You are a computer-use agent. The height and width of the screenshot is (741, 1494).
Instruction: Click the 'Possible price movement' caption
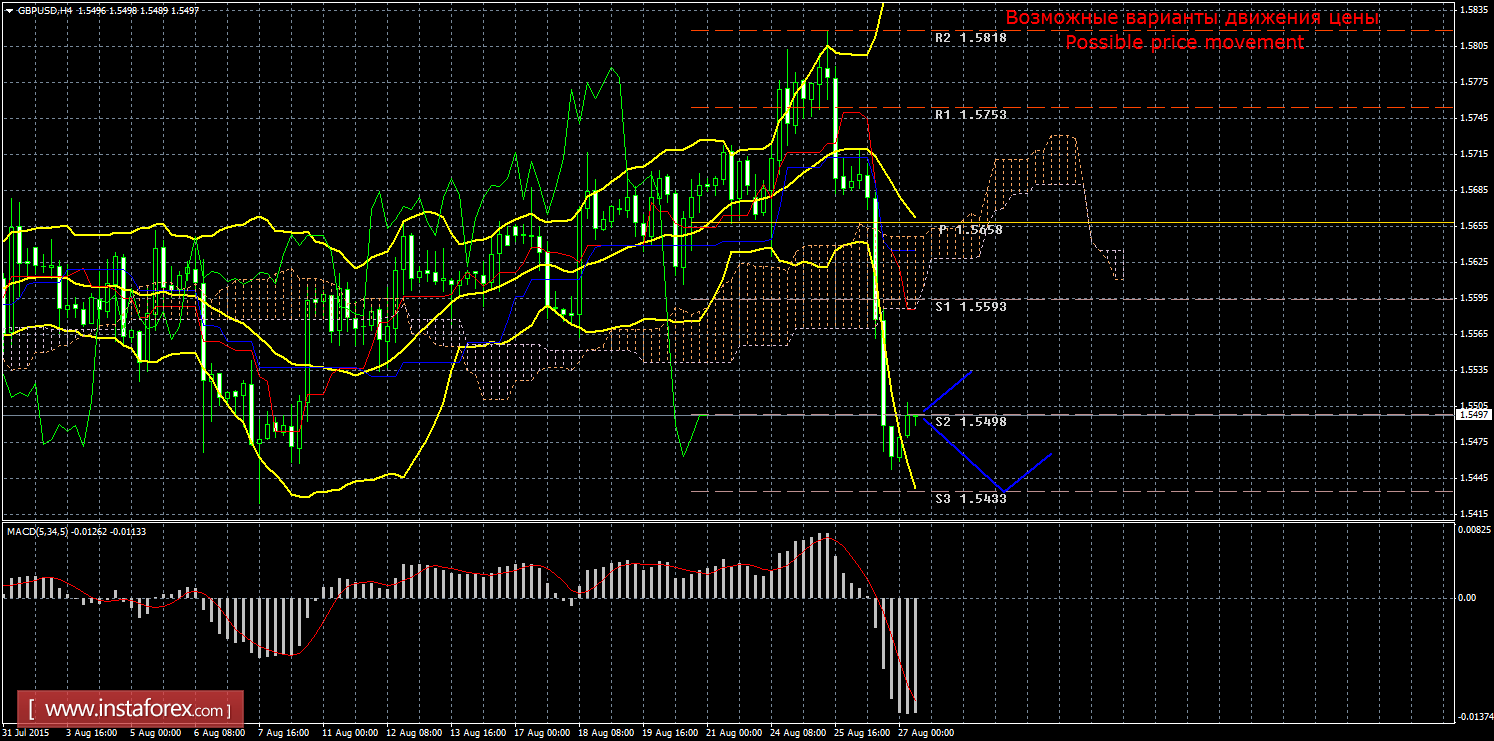(1184, 42)
